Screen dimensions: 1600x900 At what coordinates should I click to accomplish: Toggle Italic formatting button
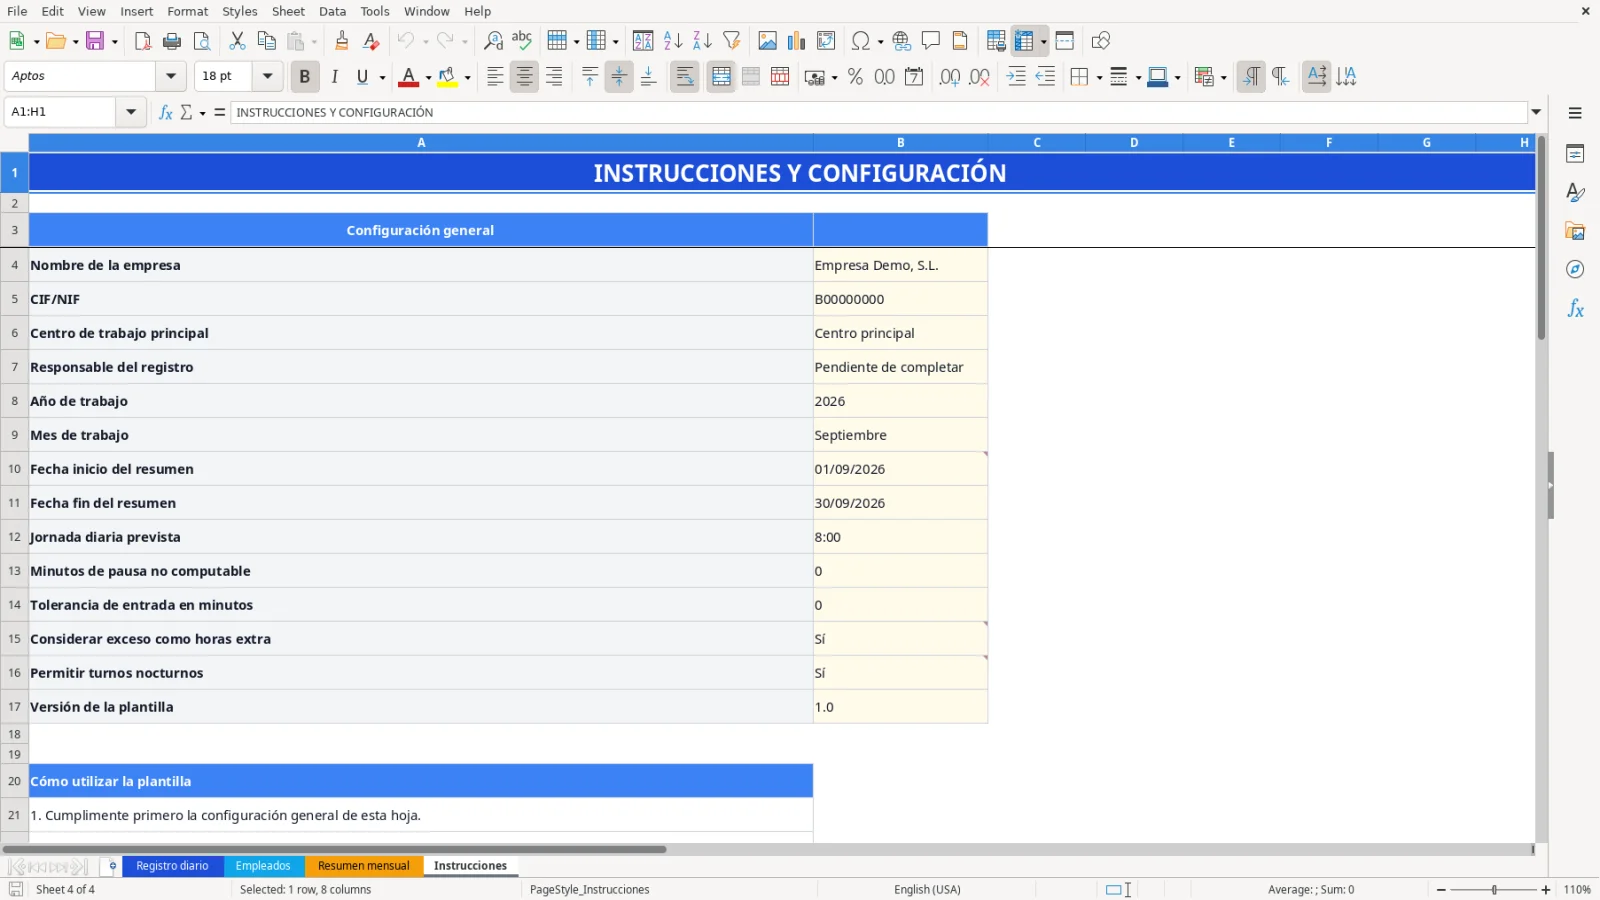[334, 76]
